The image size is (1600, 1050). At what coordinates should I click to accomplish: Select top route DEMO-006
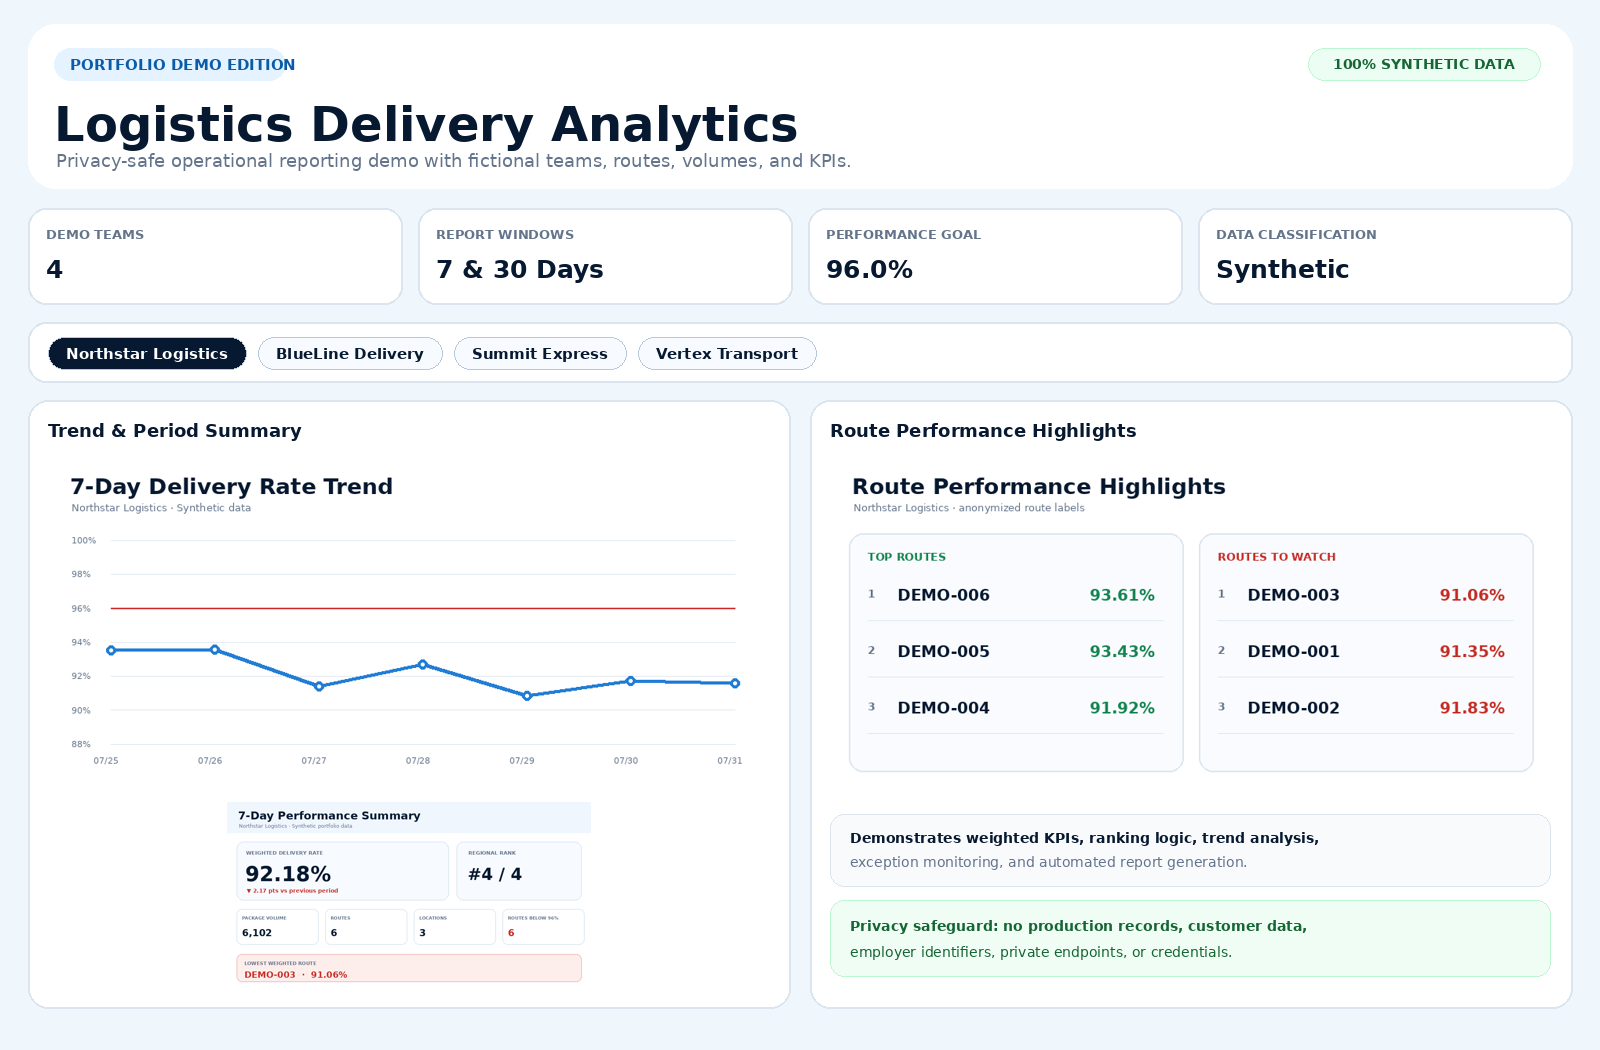[1016, 595]
